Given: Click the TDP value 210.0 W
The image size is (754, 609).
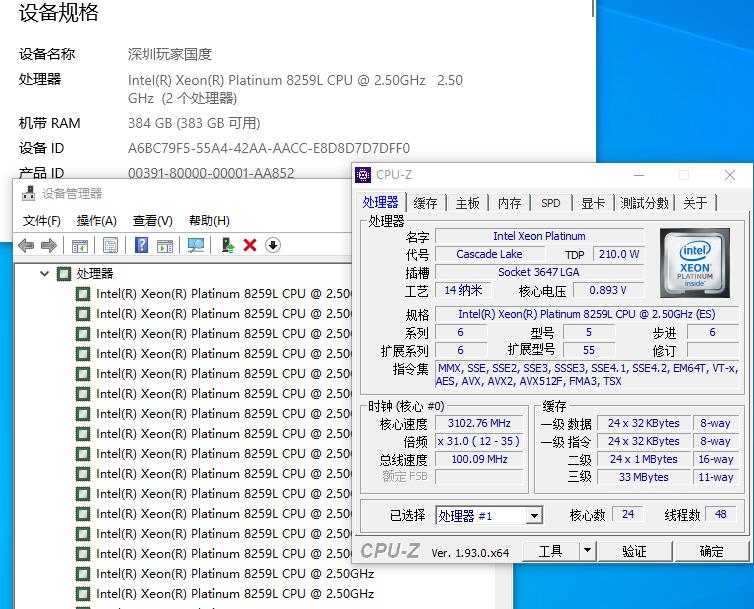Looking at the screenshot, I should point(619,254).
